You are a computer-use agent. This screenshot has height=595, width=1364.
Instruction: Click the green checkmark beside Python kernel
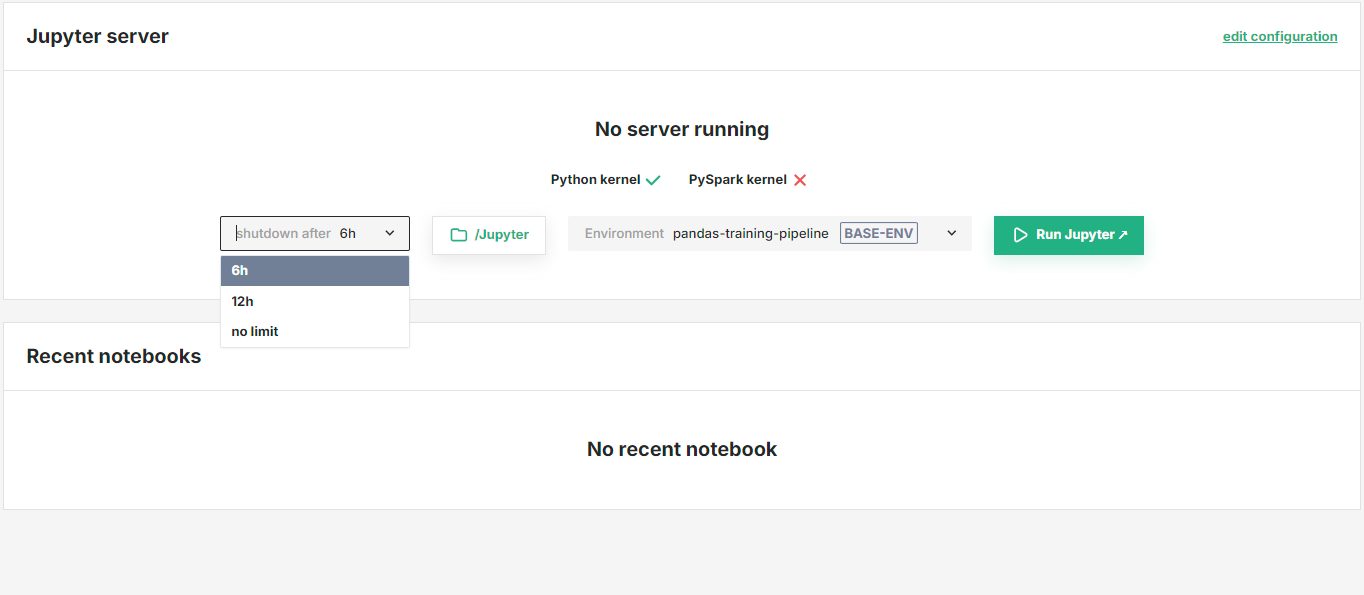click(x=654, y=179)
